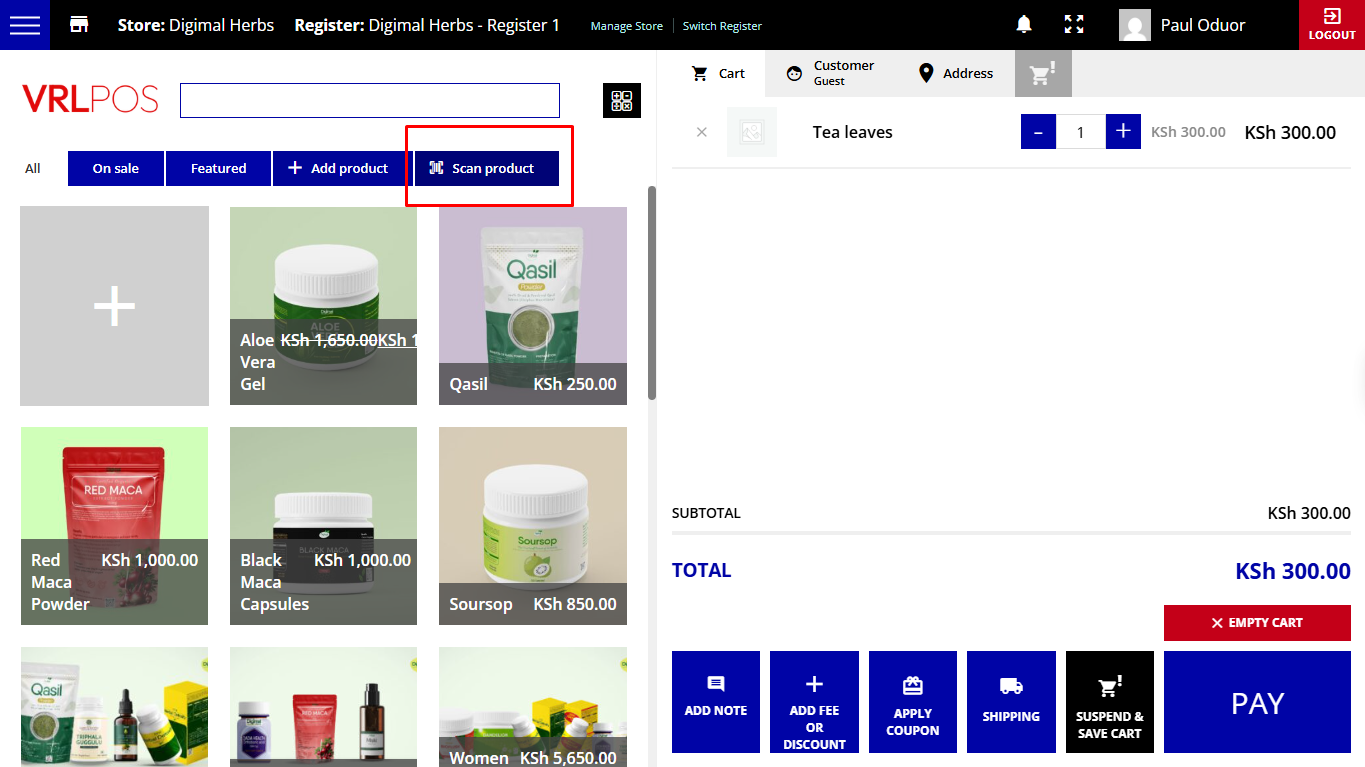Click the barcode grid icon beside search
Screen dimensions: 1365x767
(x=621, y=101)
